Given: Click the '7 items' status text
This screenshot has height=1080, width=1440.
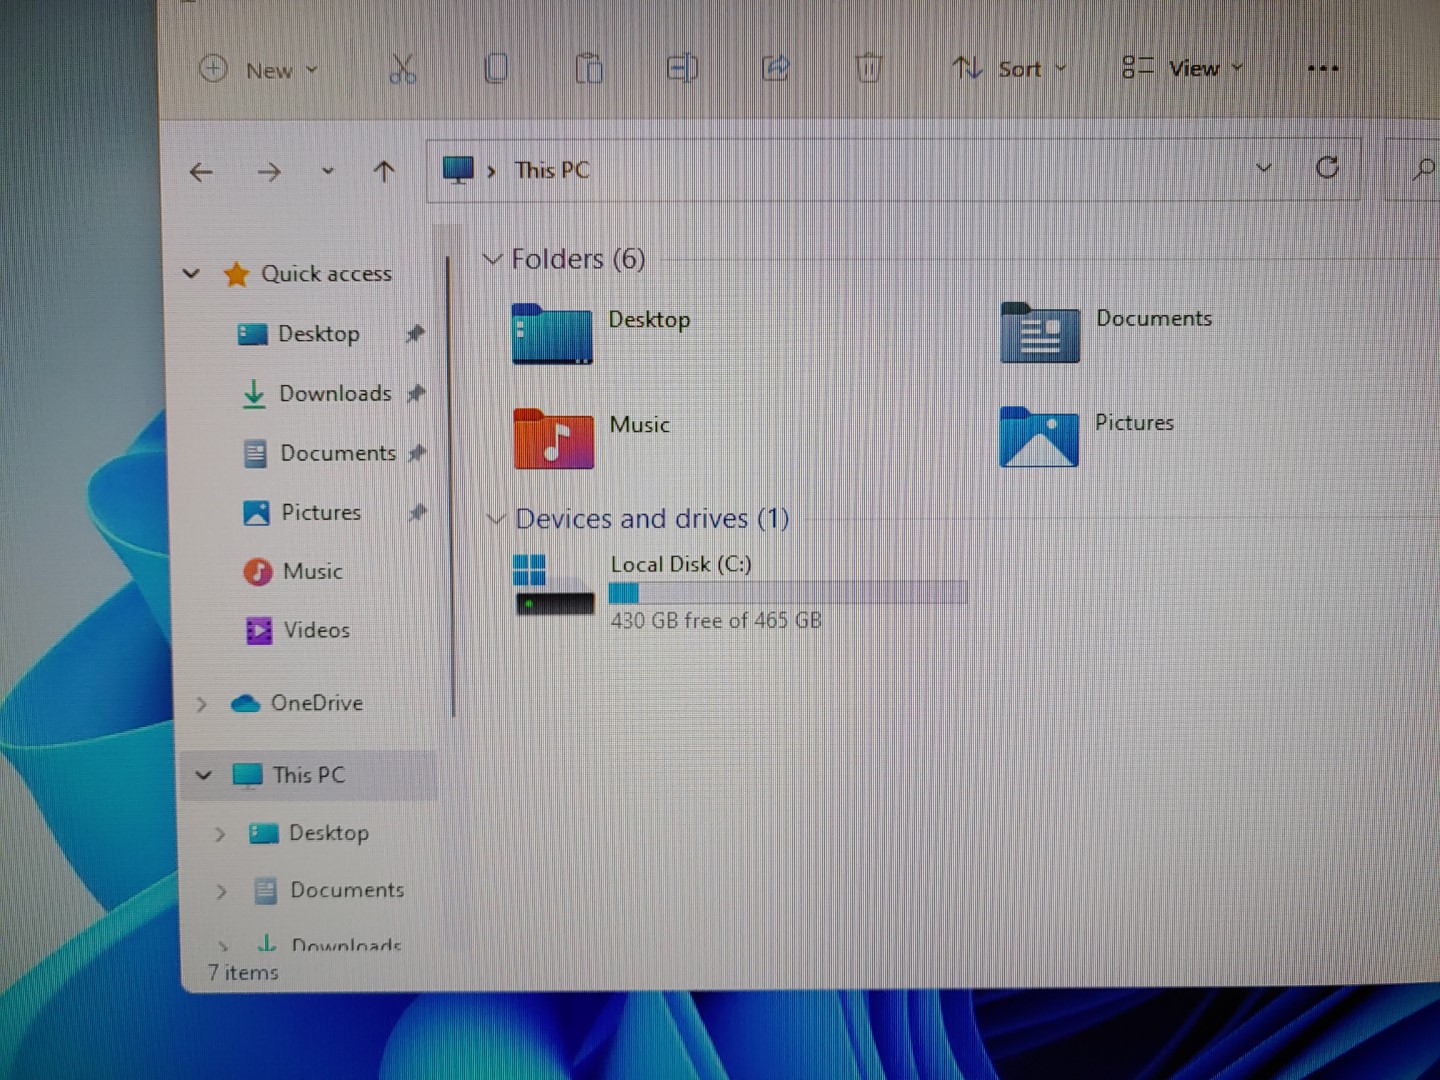Looking at the screenshot, I should (x=243, y=973).
